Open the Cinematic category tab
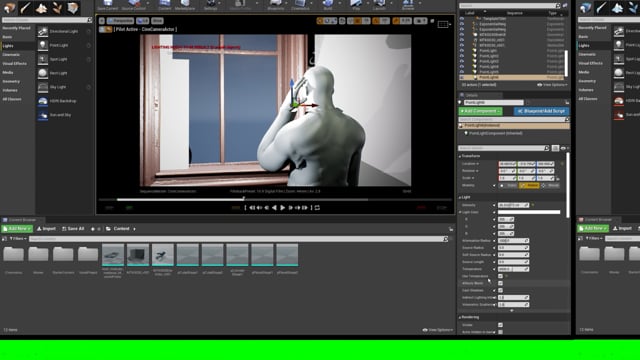640x360 pixels. pos(11,55)
